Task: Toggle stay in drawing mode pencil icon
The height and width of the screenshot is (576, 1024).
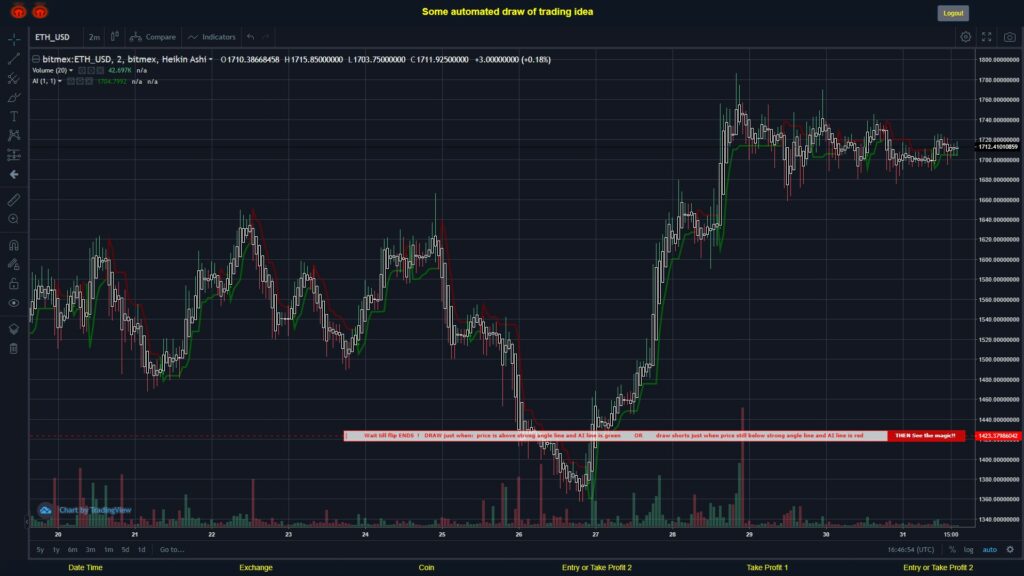Action: click(14, 264)
